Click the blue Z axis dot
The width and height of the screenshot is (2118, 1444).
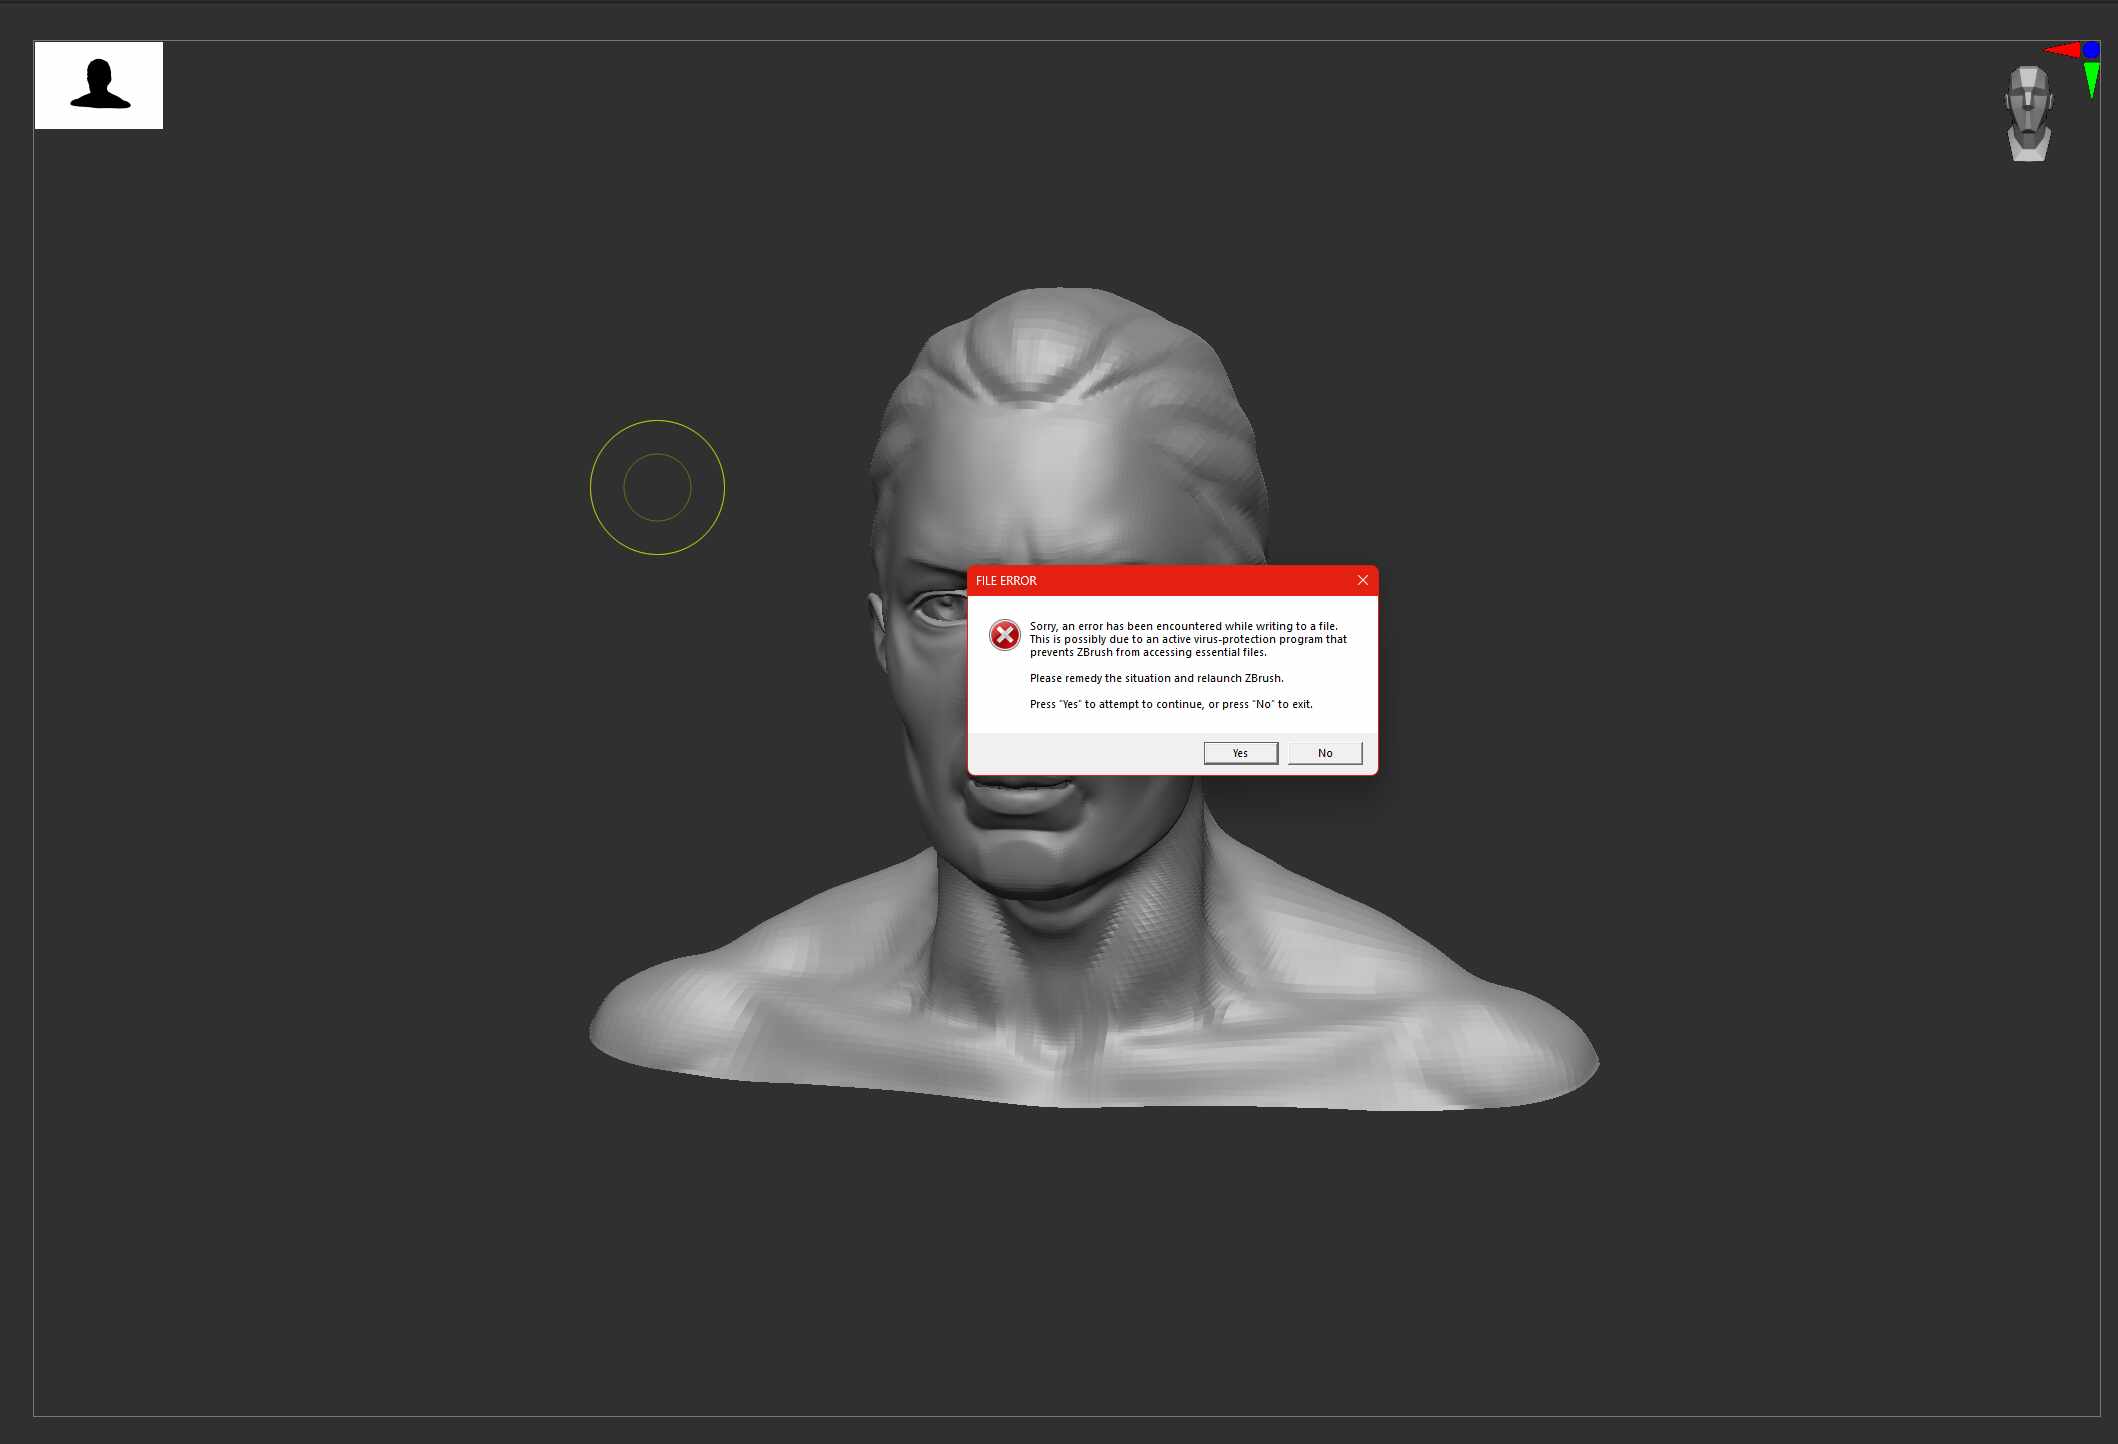[x=2091, y=49]
